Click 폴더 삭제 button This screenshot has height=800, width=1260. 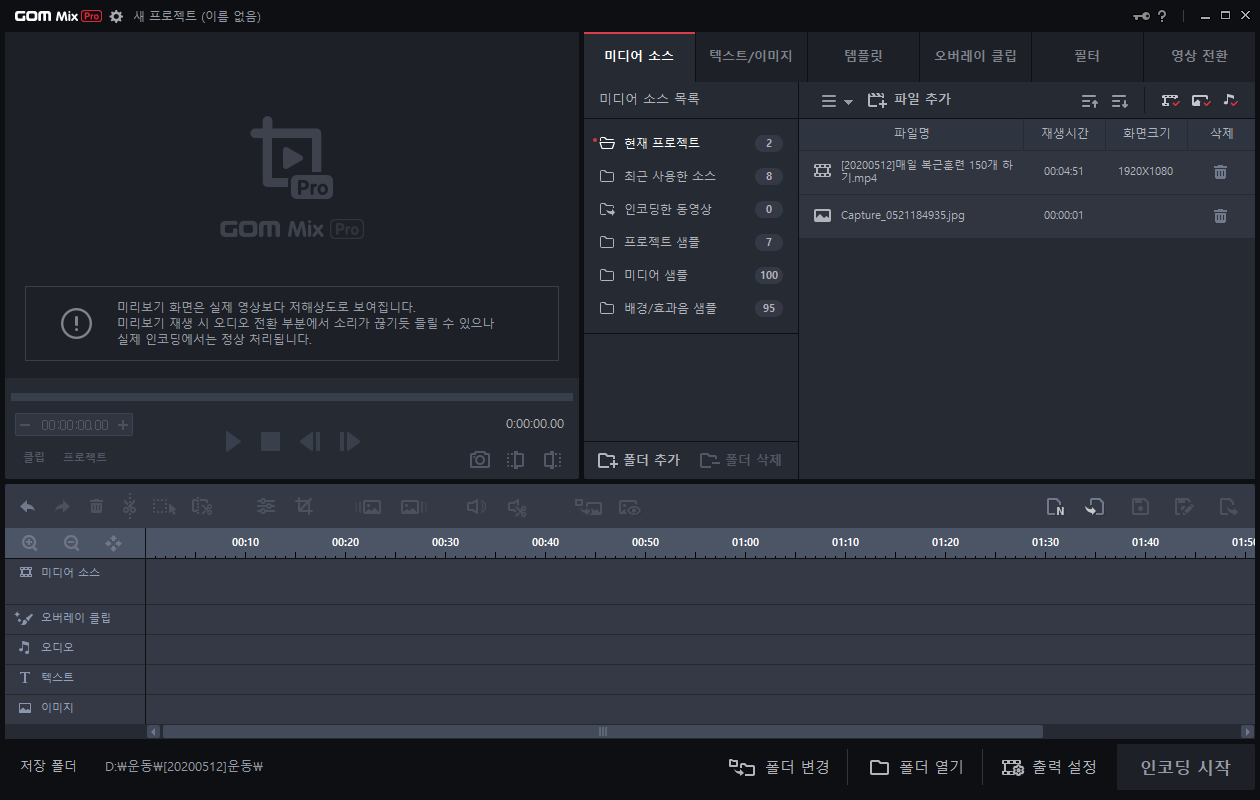(x=741, y=460)
